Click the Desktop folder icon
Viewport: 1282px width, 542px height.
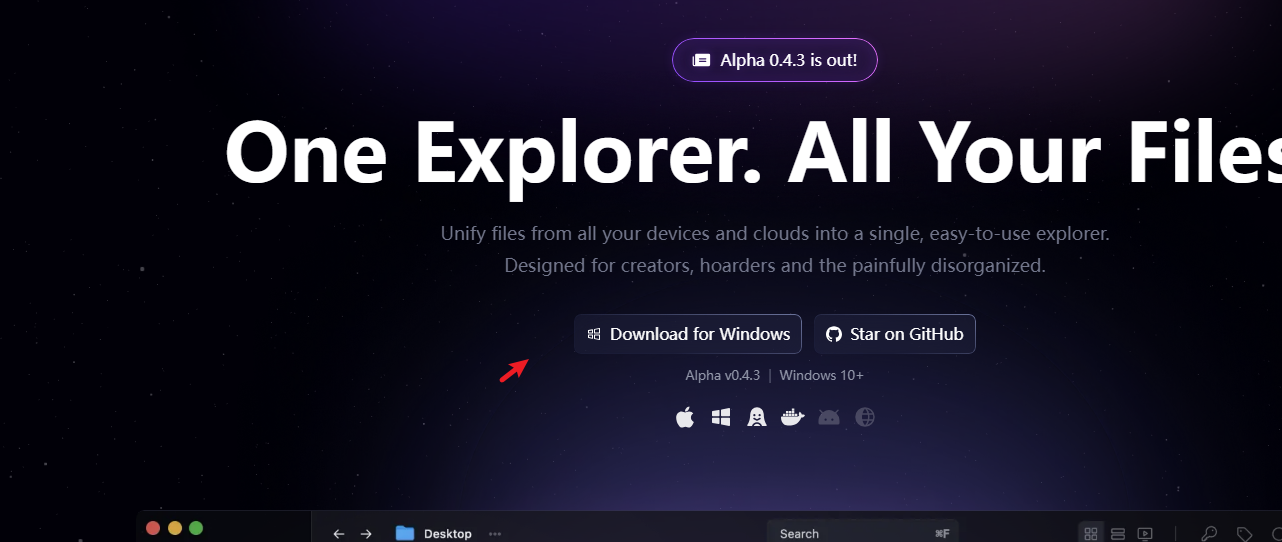click(x=405, y=533)
